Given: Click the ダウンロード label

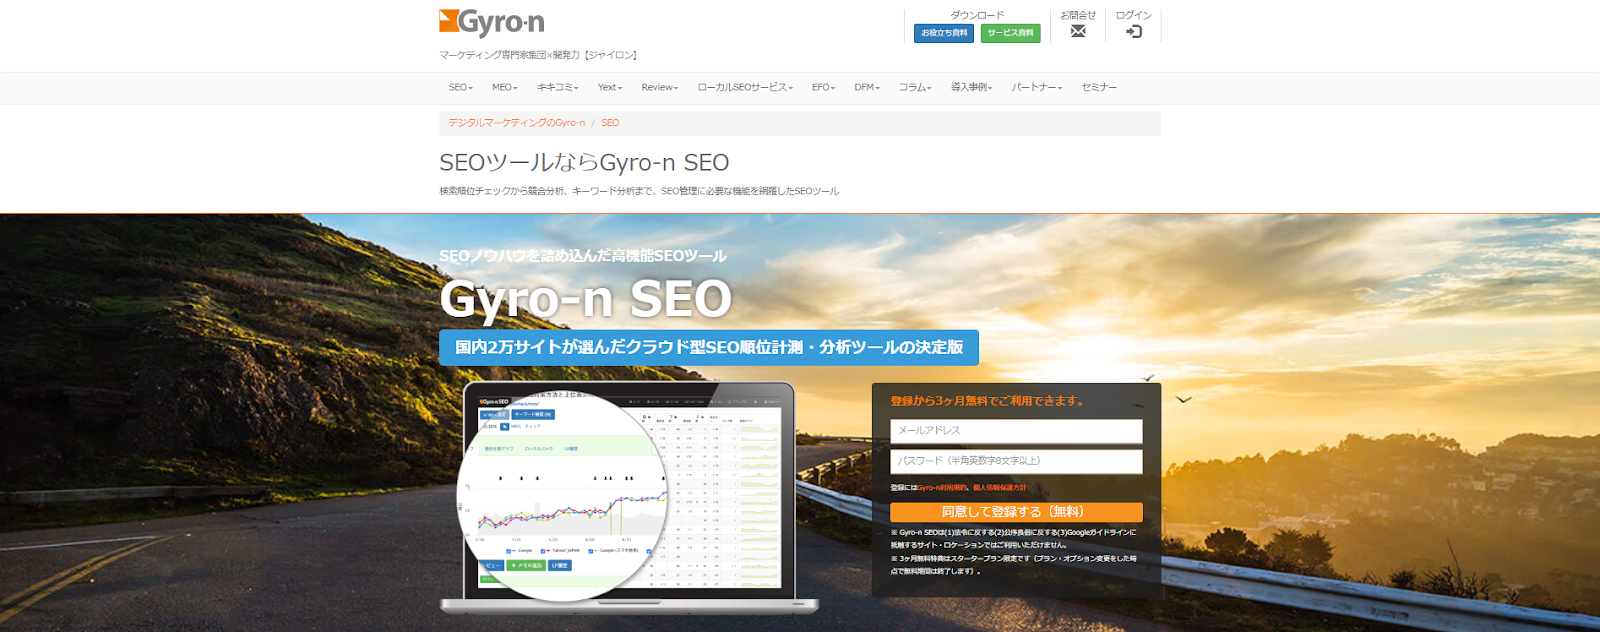Looking at the screenshot, I should (977, 15).
